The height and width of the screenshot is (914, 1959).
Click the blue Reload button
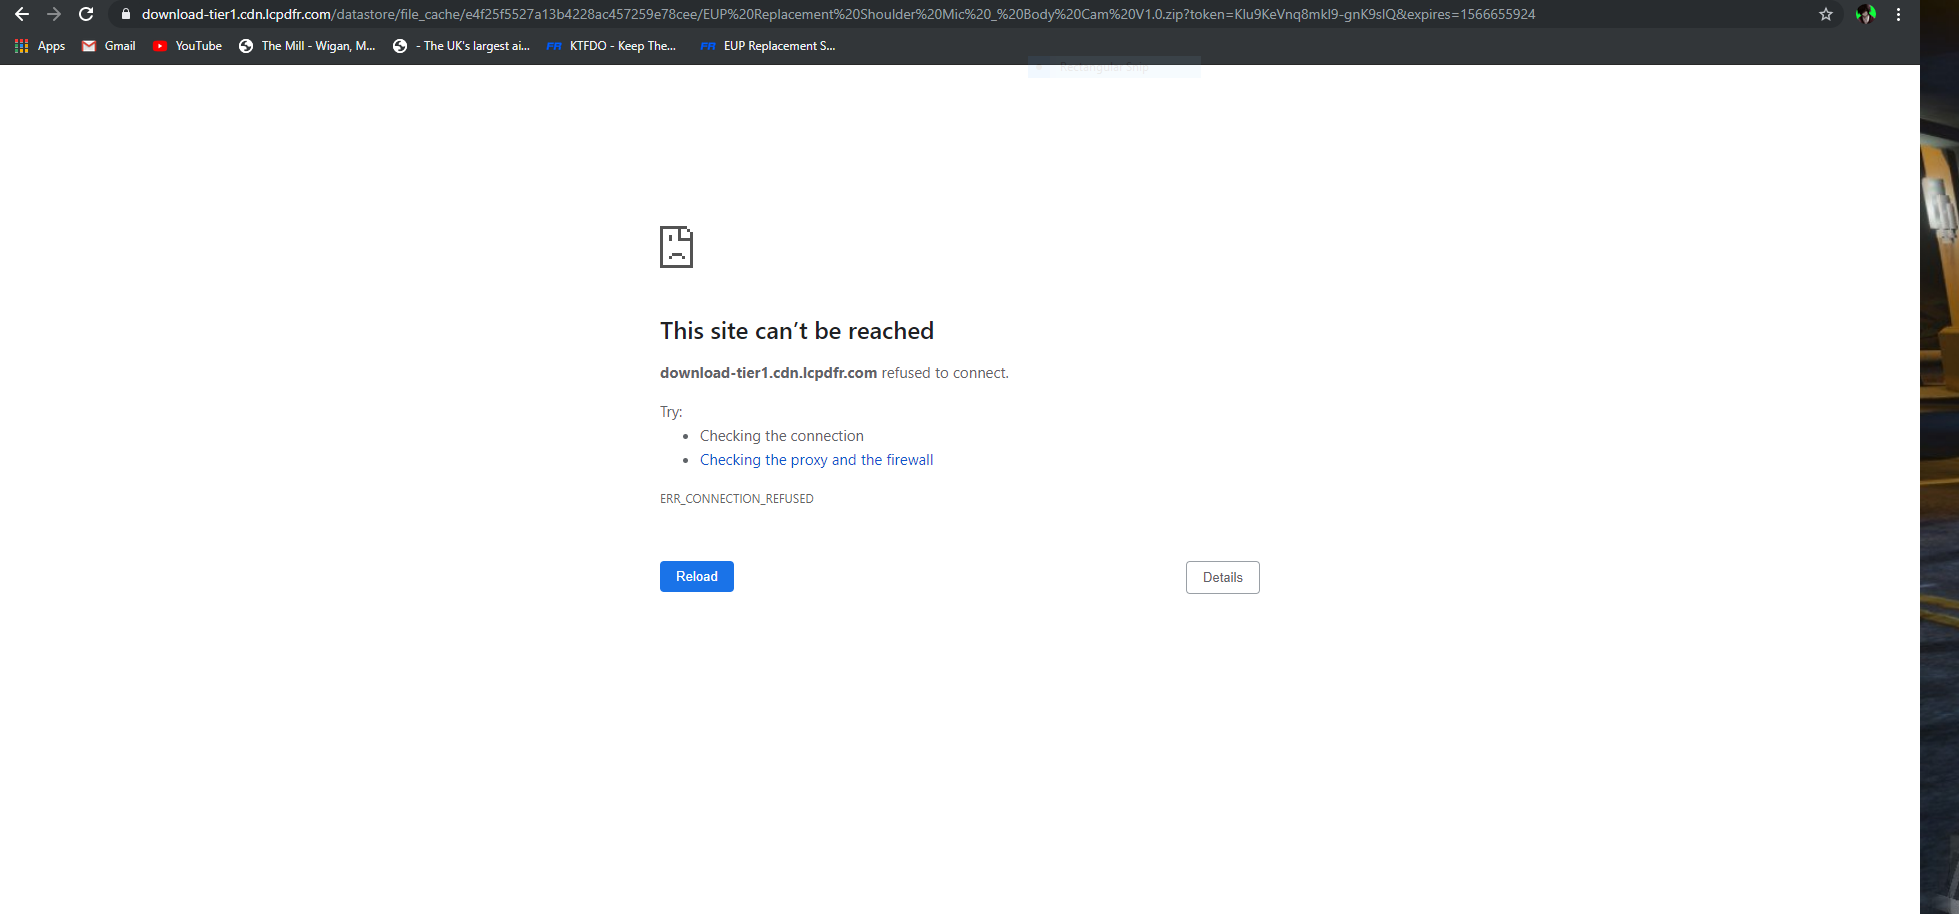tap(697, 577)
